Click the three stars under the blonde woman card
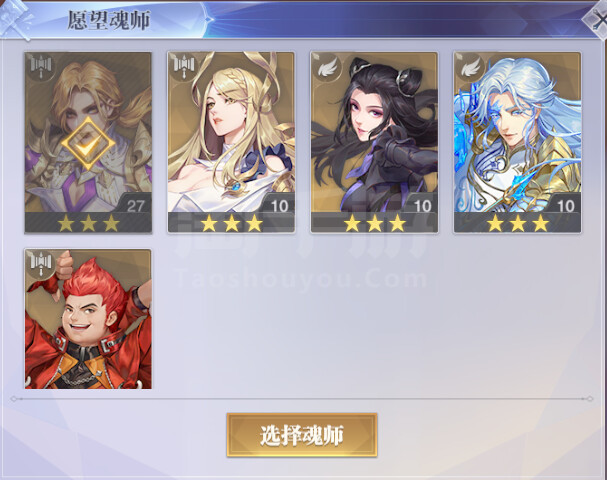Screen dimensions: 607x480 (x=231, y=223)
